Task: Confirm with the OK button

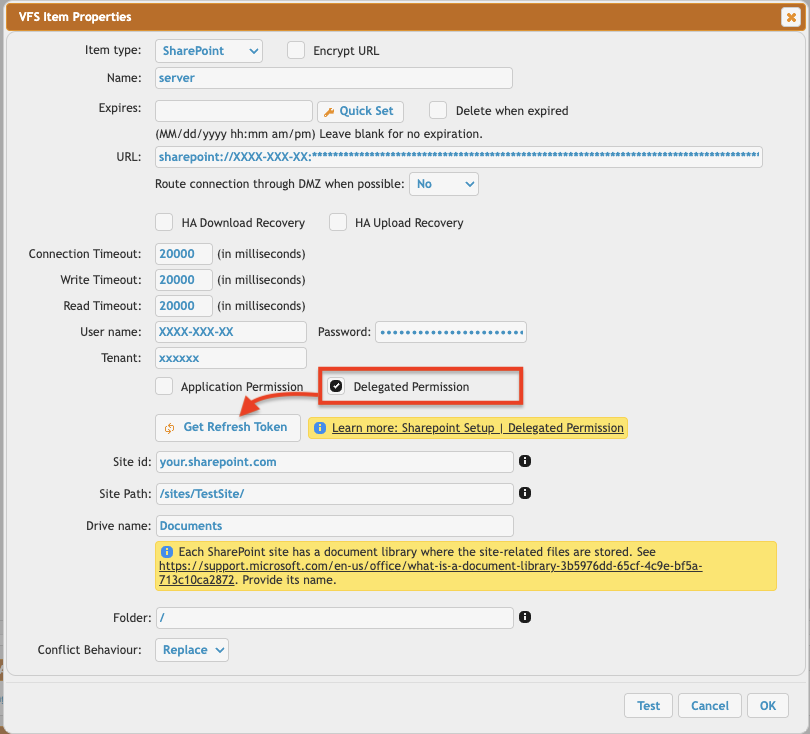Action: pos(768,706)
